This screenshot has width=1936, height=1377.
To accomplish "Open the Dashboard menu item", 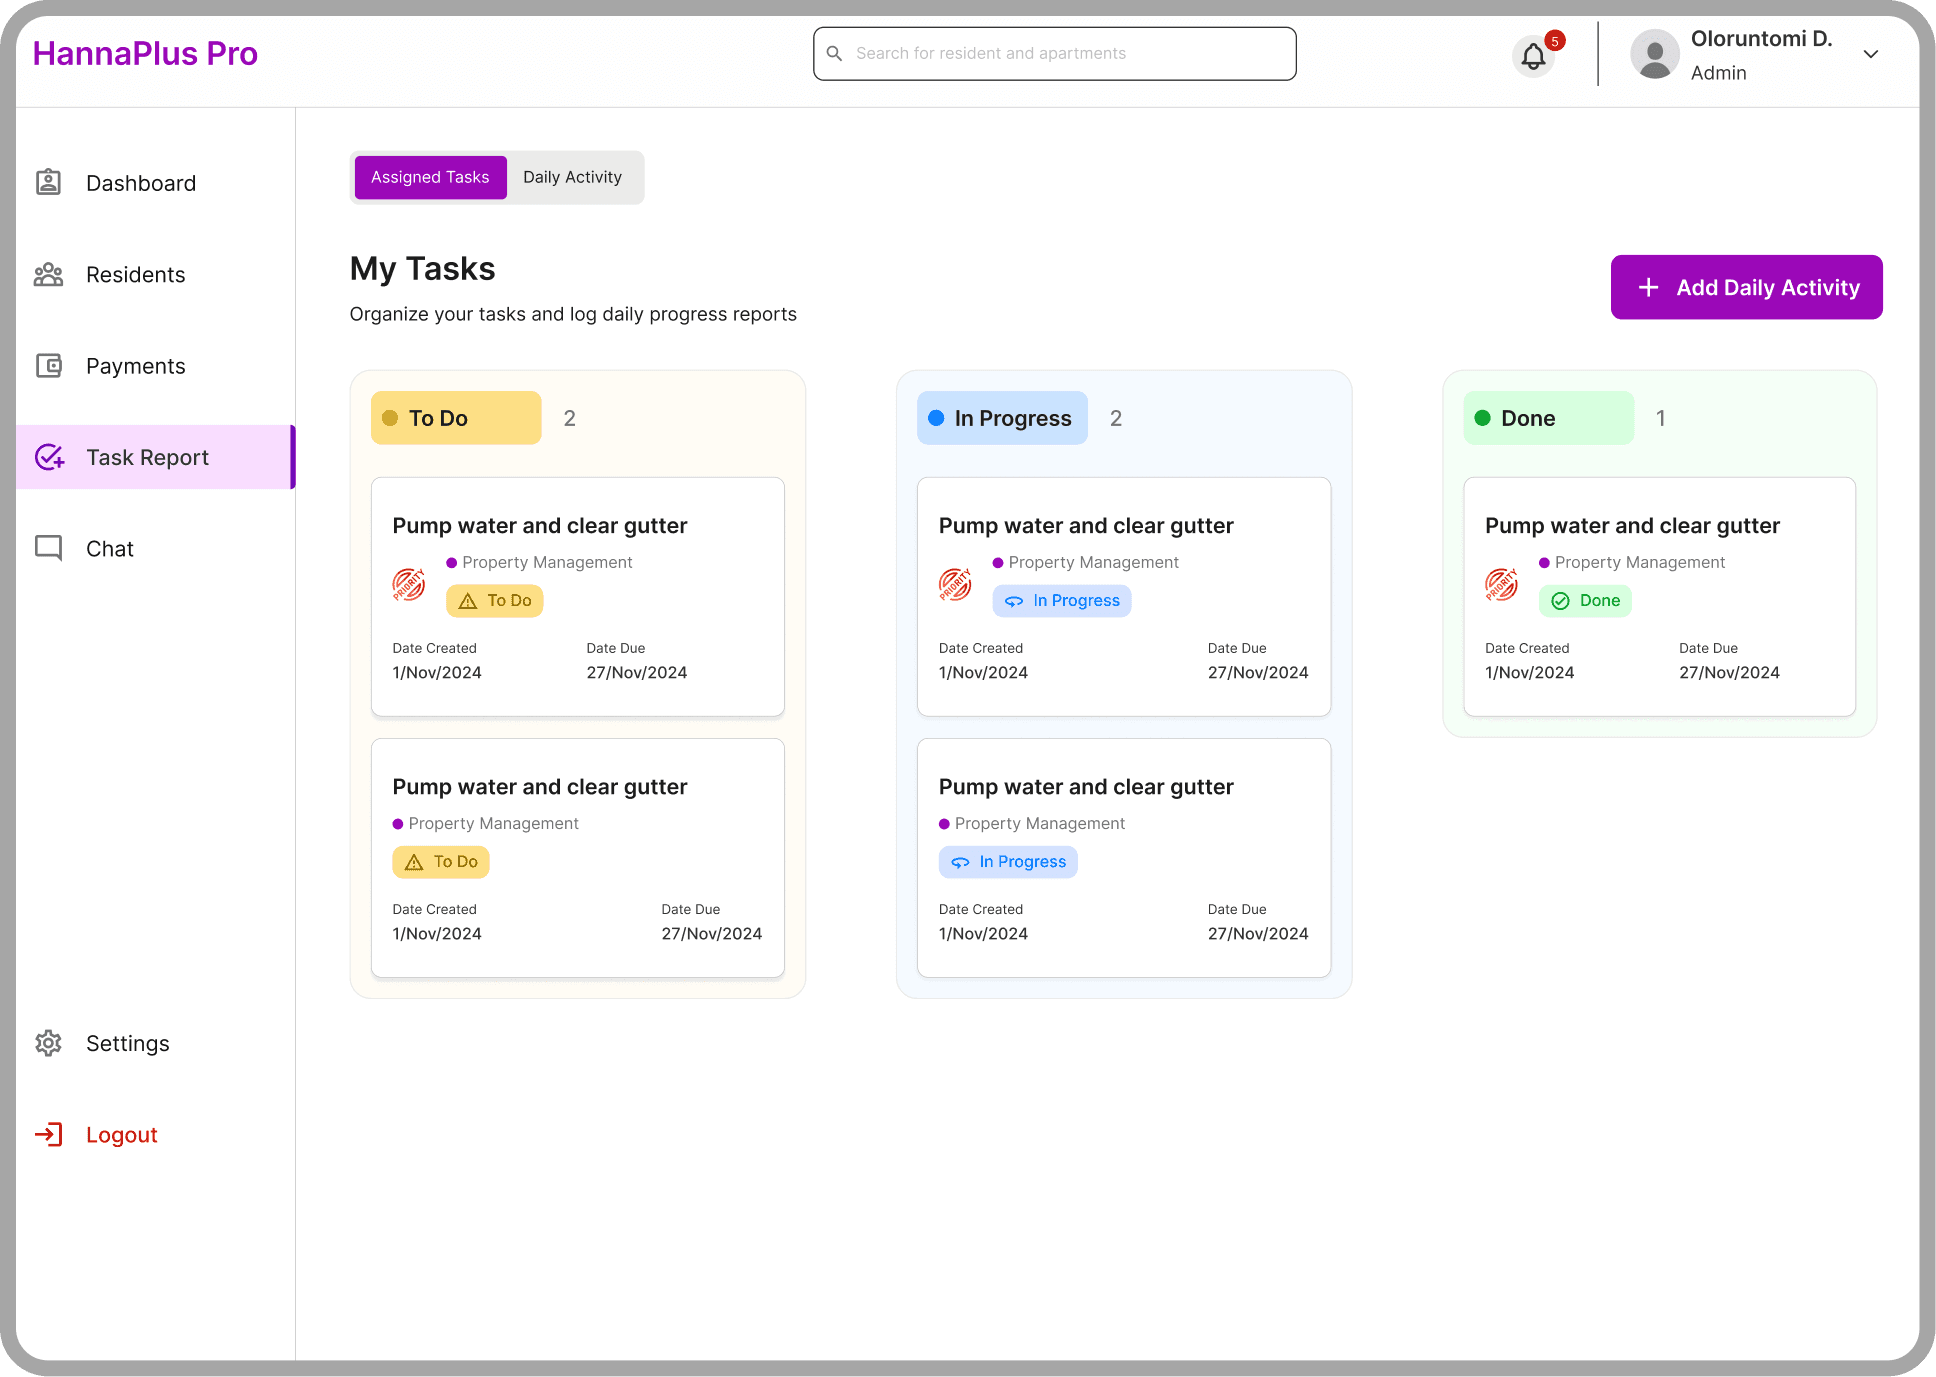I will click(141, 183).
